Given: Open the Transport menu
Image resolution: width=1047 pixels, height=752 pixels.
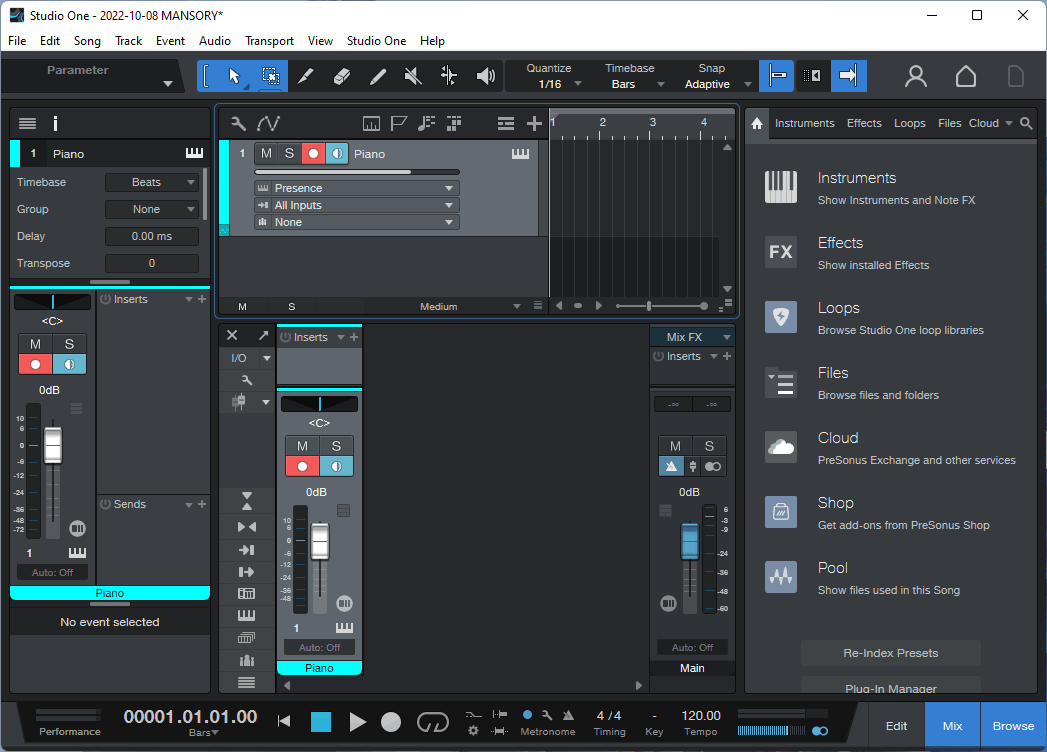Looking at the screenshot, I should click(269, 41).
